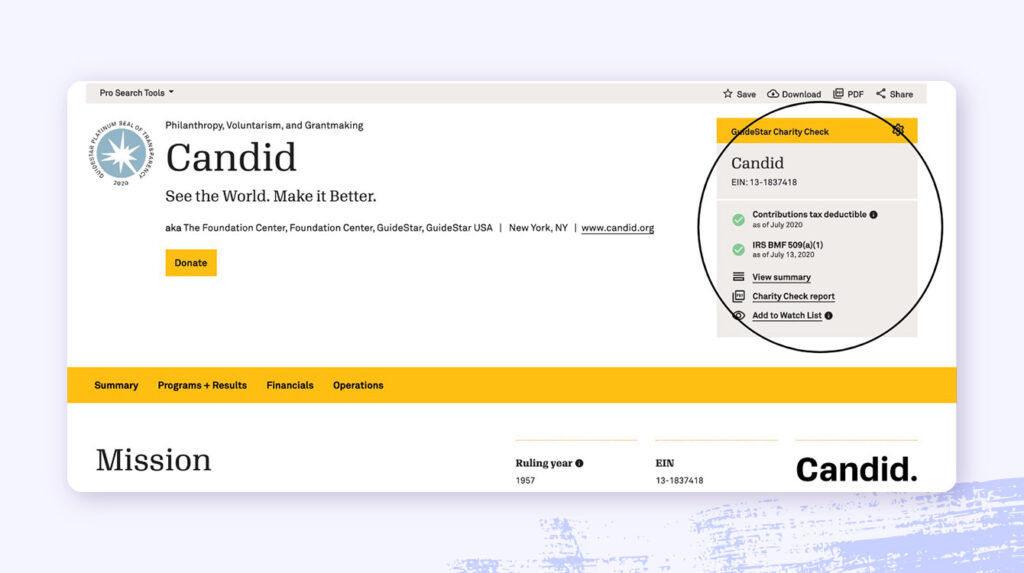Click the New York, NY location text
Viewport: 1024px width, 573px height.
538,228
